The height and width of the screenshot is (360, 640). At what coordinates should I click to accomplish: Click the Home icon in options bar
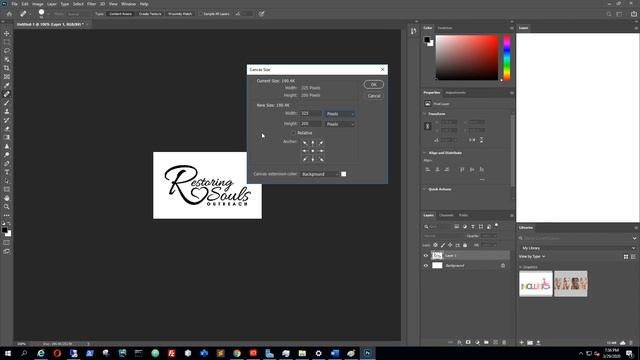coord(9,13)
